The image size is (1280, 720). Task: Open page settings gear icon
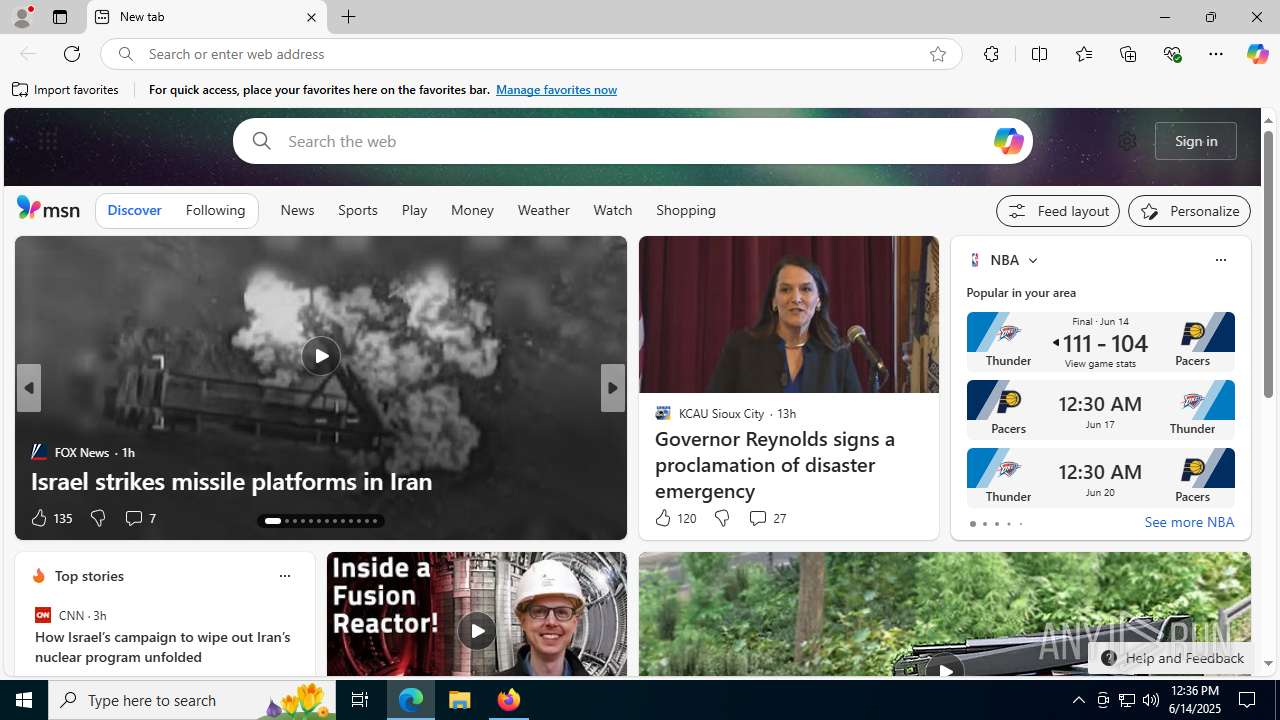tap(1127, 141)
